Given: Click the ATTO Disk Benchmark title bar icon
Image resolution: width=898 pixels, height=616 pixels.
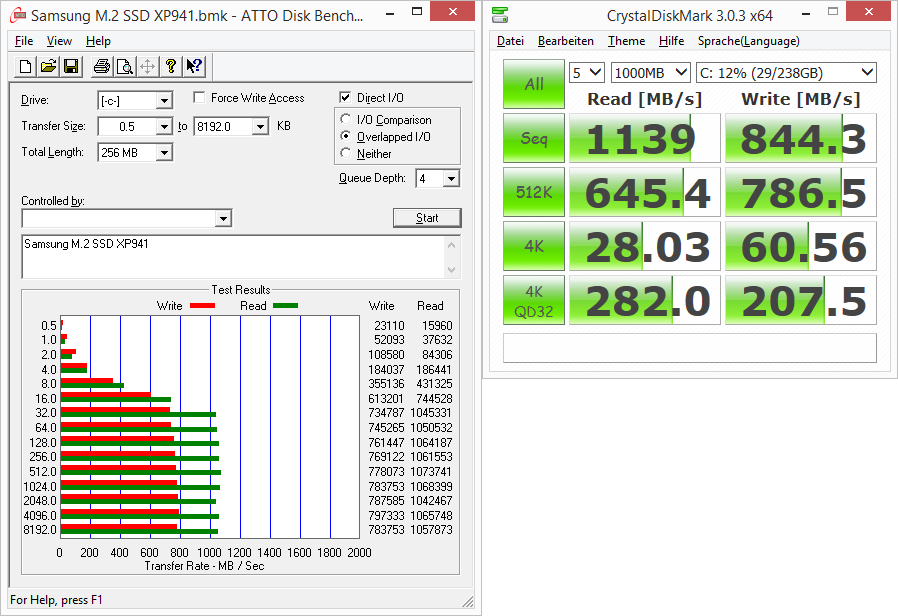Looking at the screenshot, I should [x=18, y=15].
